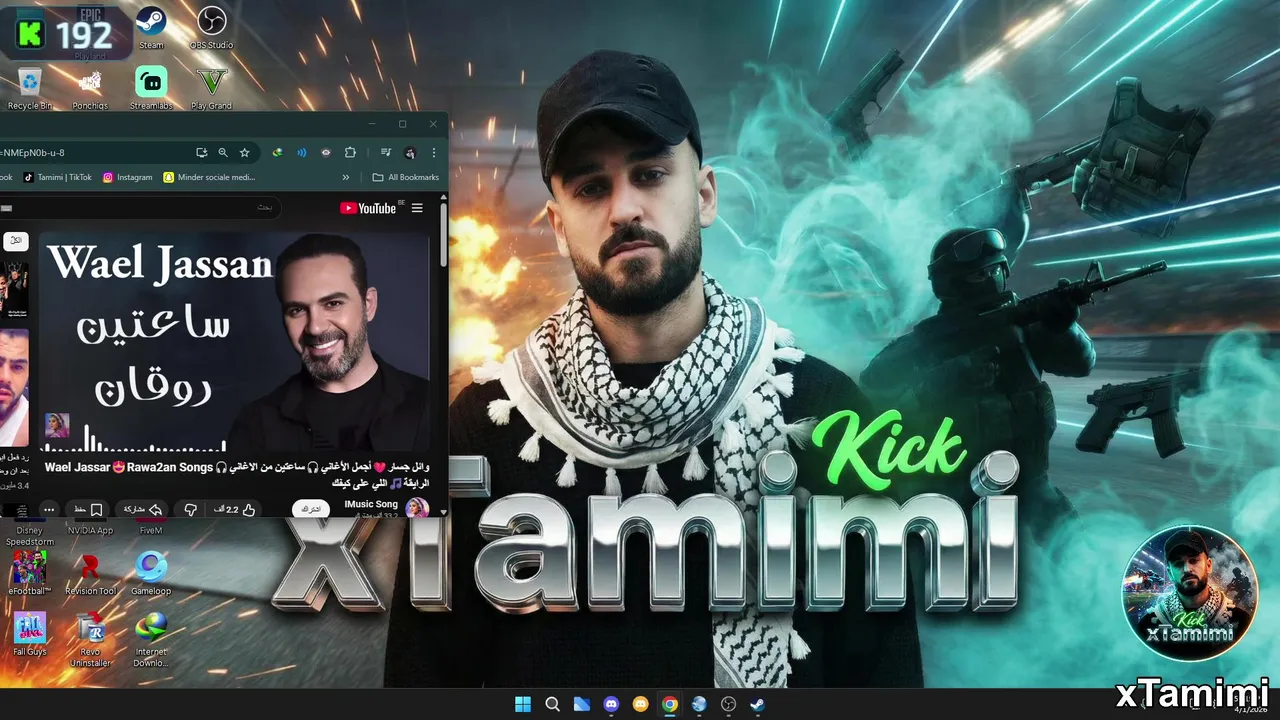The height and width of the screenshot is (720, 1280).
Task: Open the Windows Start menu
Action: [523, 704]
